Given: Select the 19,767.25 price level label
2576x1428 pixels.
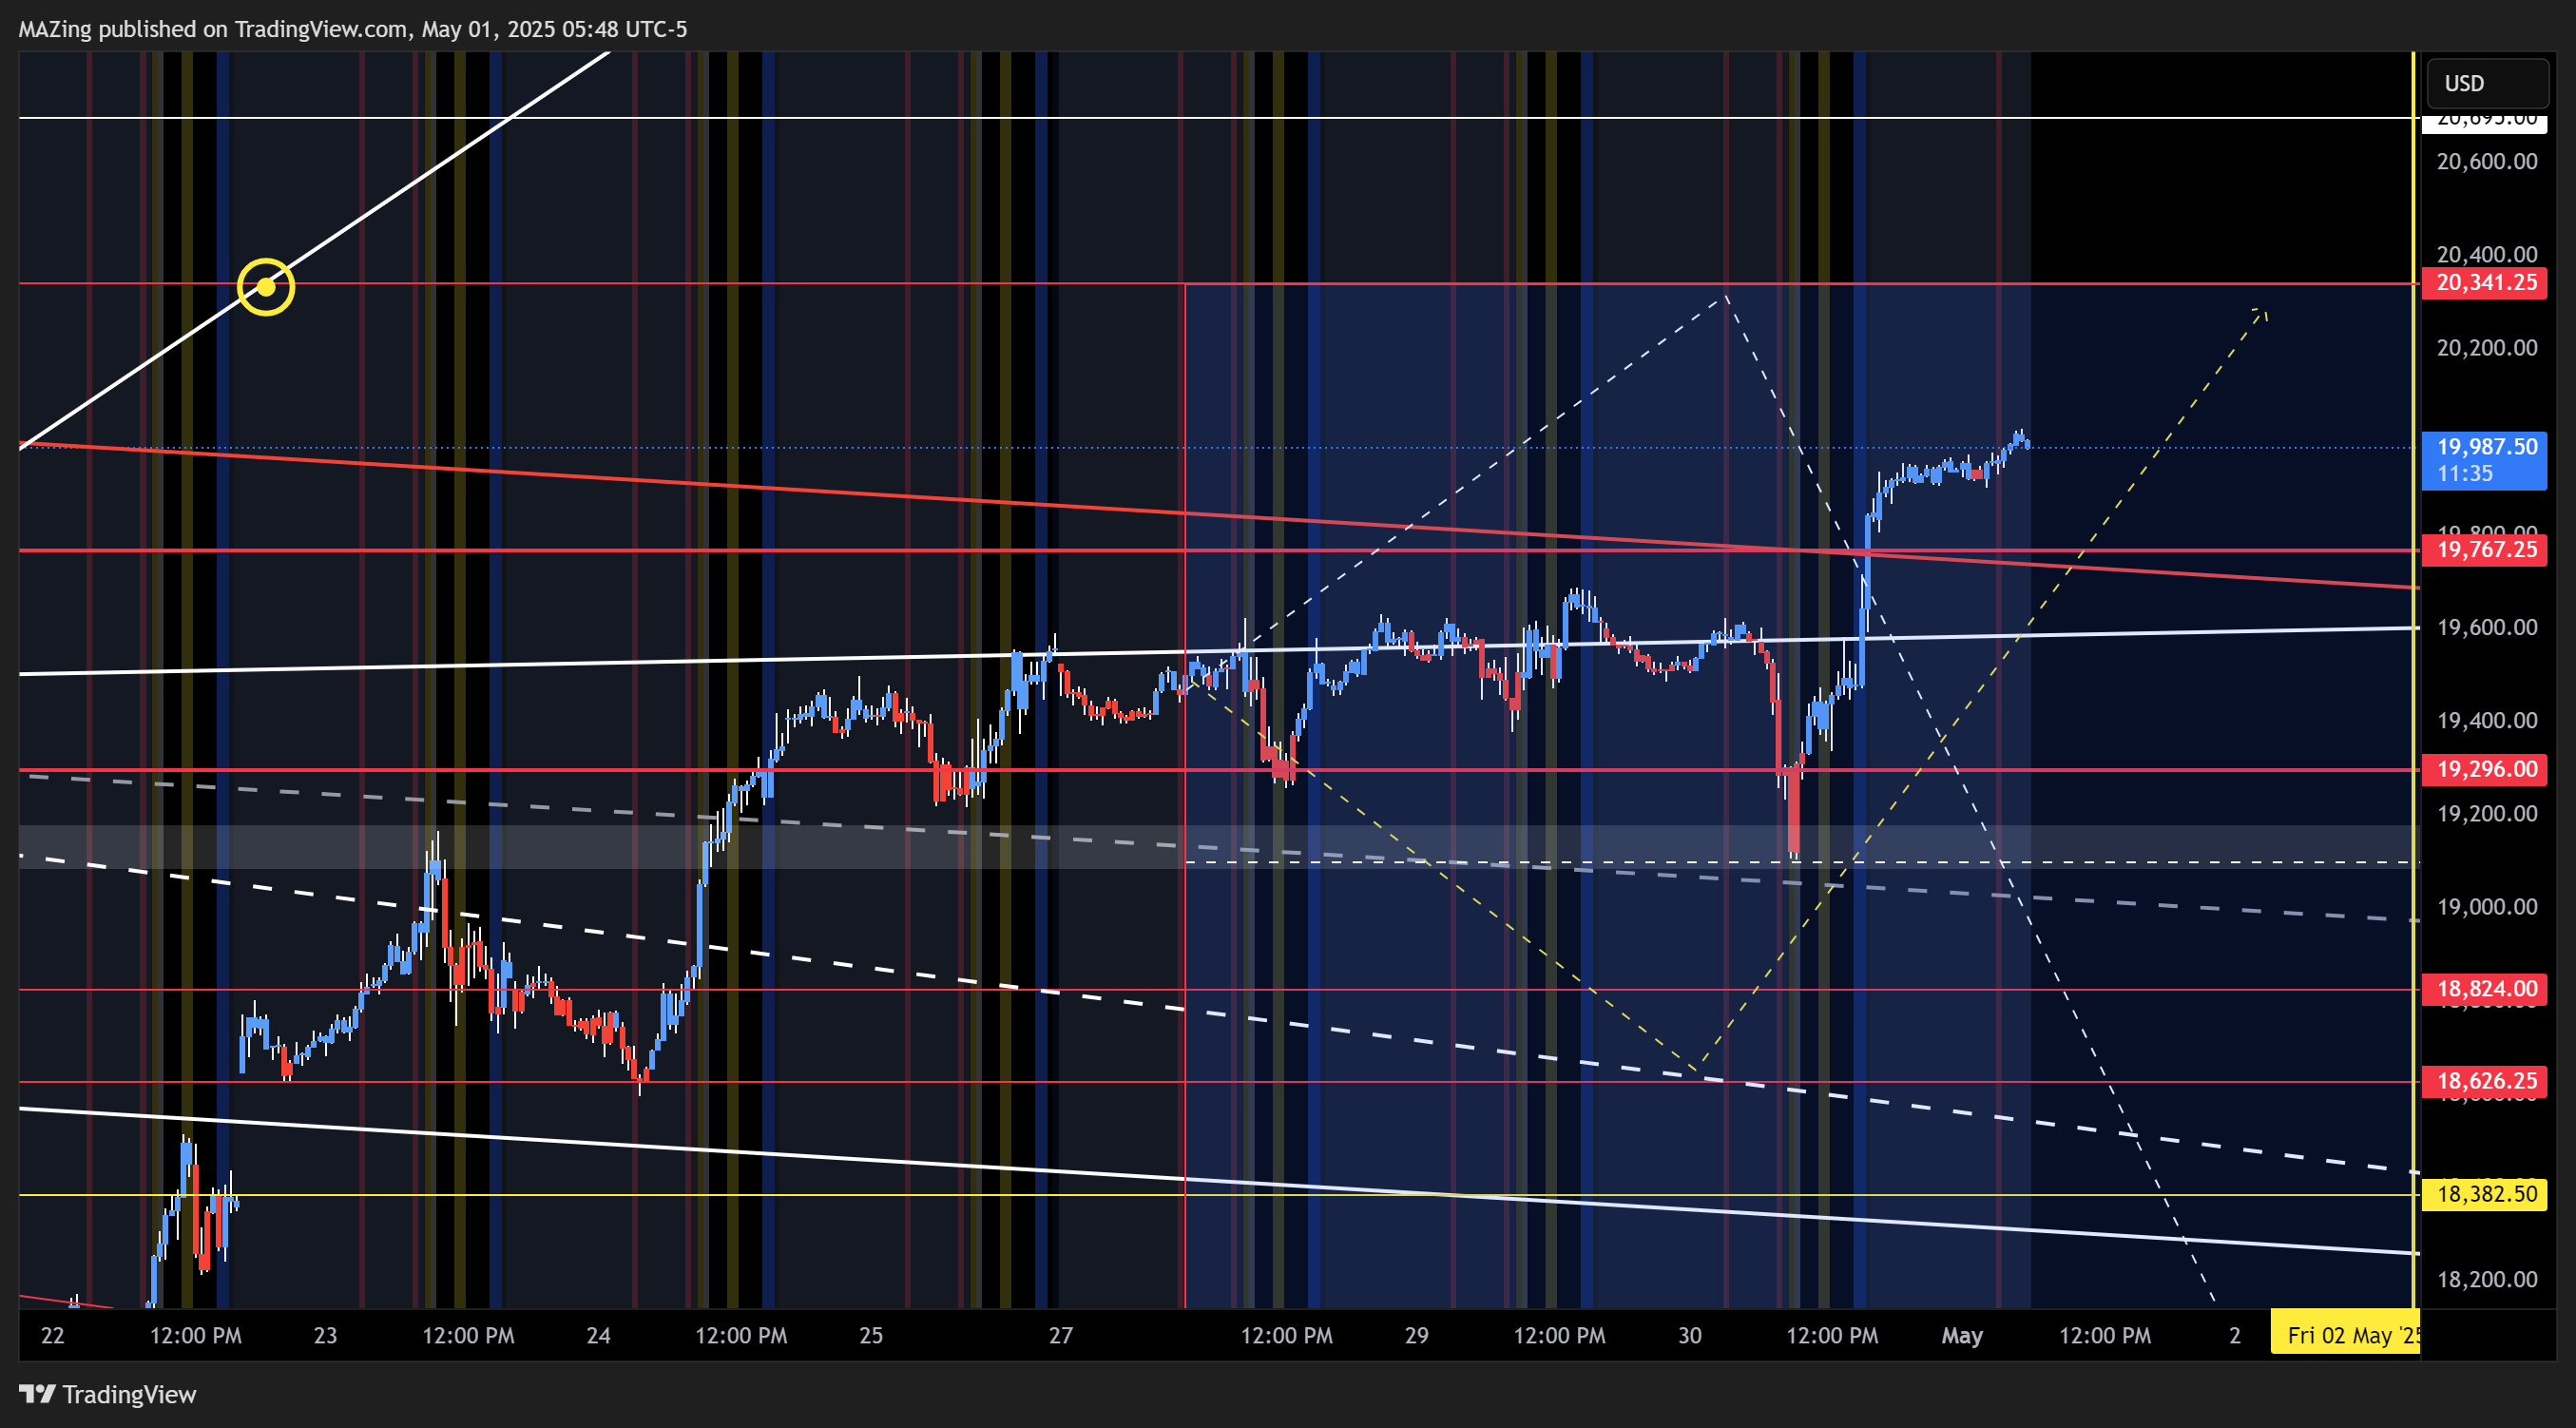Looking at the screenshot, I should 2485,549.
